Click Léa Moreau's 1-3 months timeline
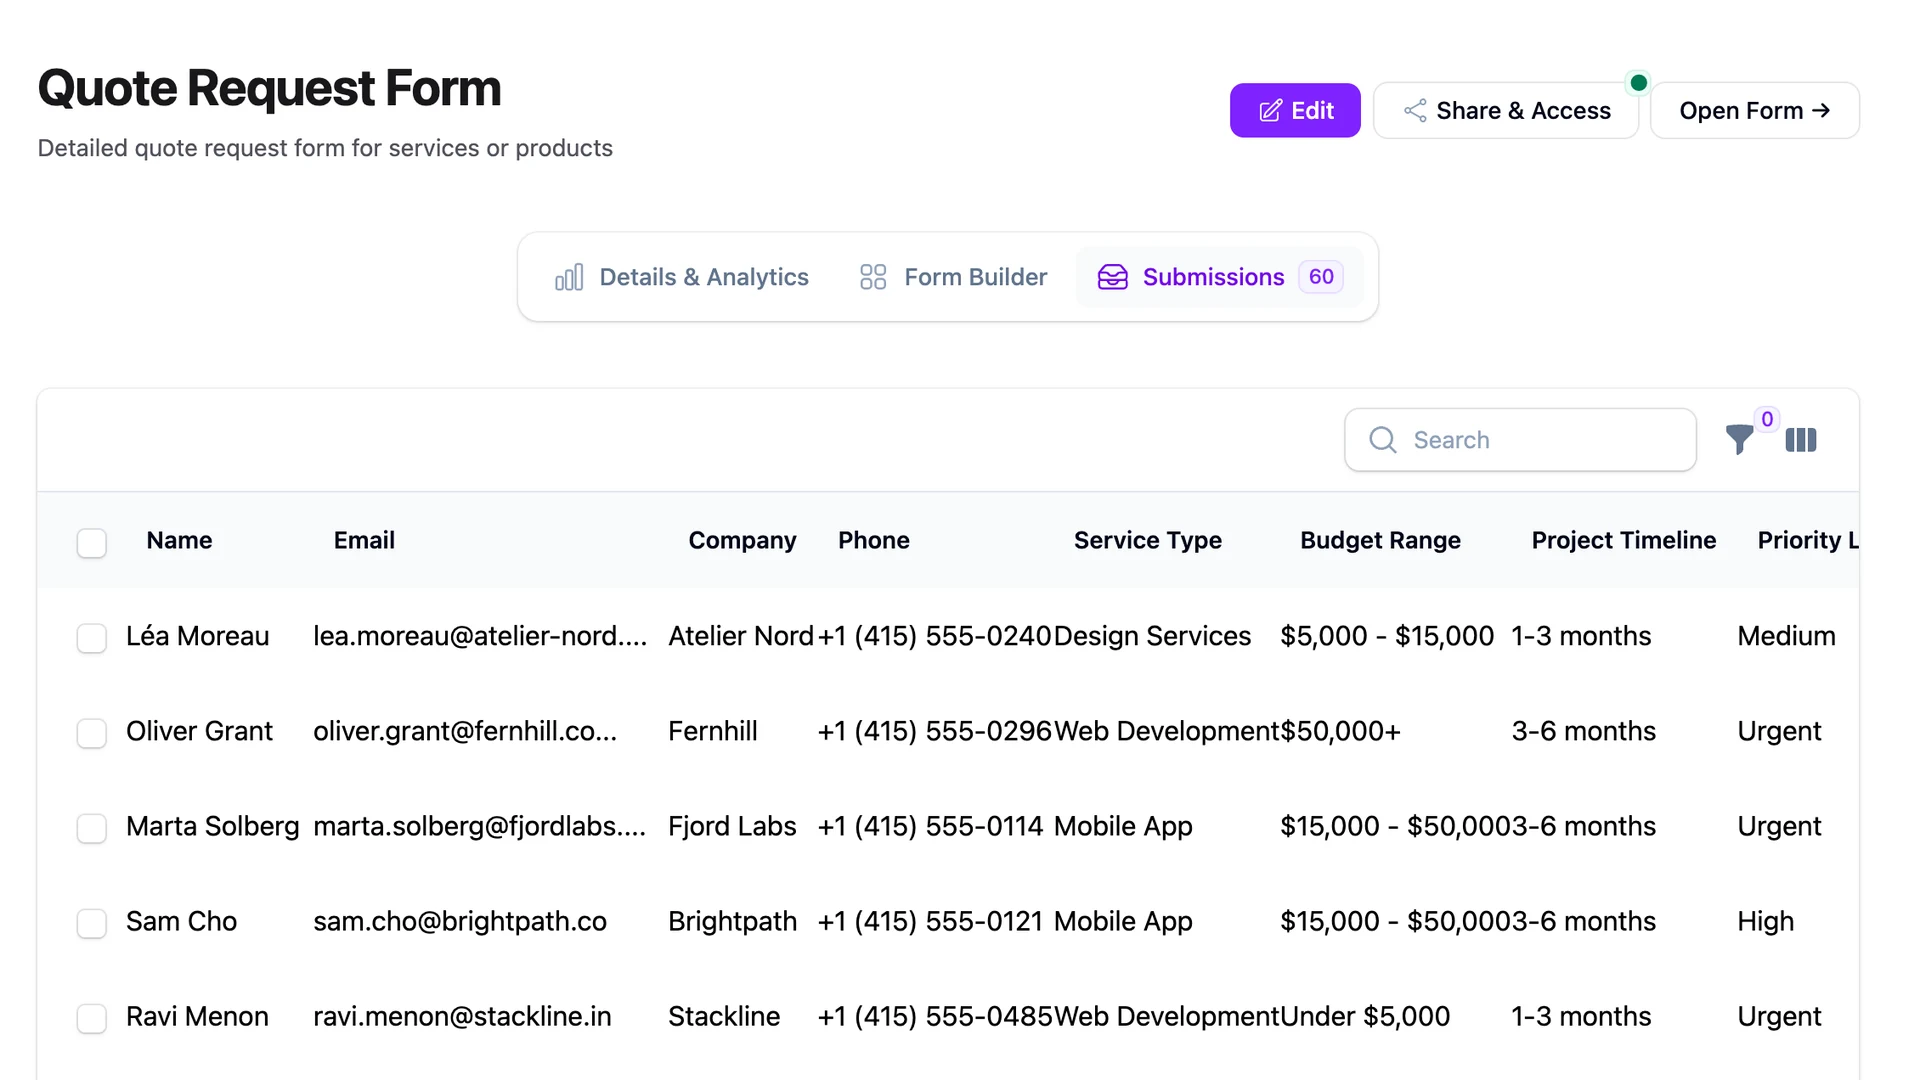 pyautogui.click(x=1581, y=636)
